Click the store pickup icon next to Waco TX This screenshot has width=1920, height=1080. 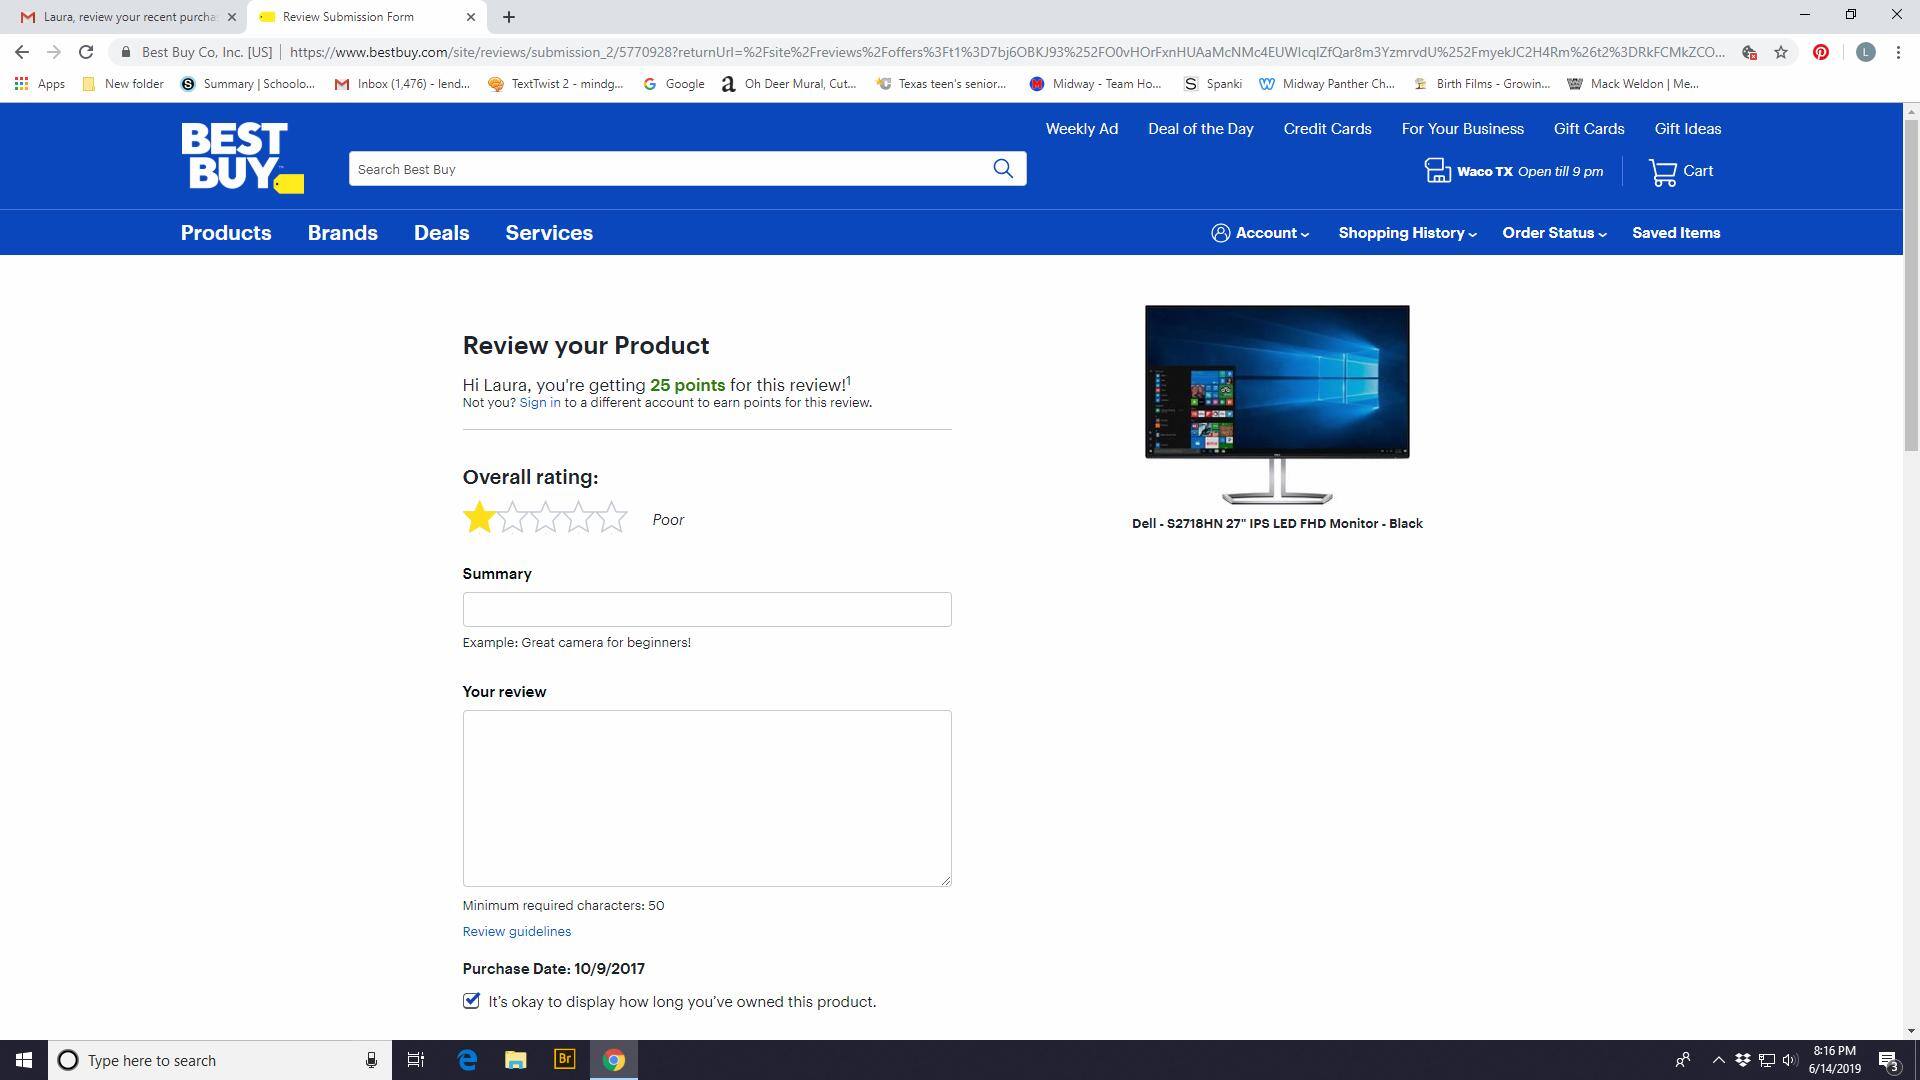coord(1437,170)
